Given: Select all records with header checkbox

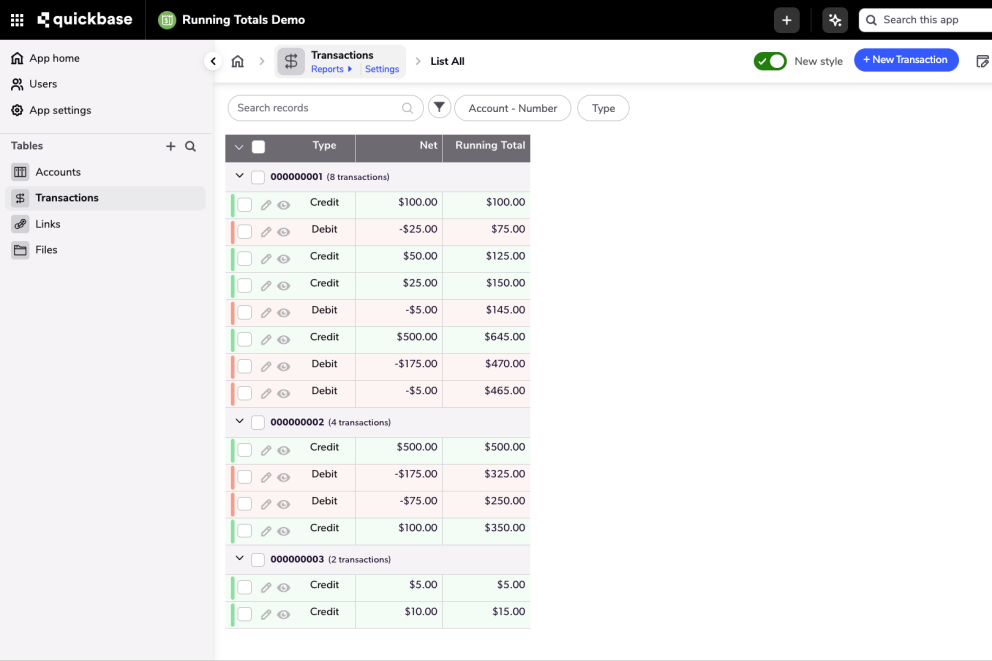Looking at the screenshot, I should pos(257,146).
